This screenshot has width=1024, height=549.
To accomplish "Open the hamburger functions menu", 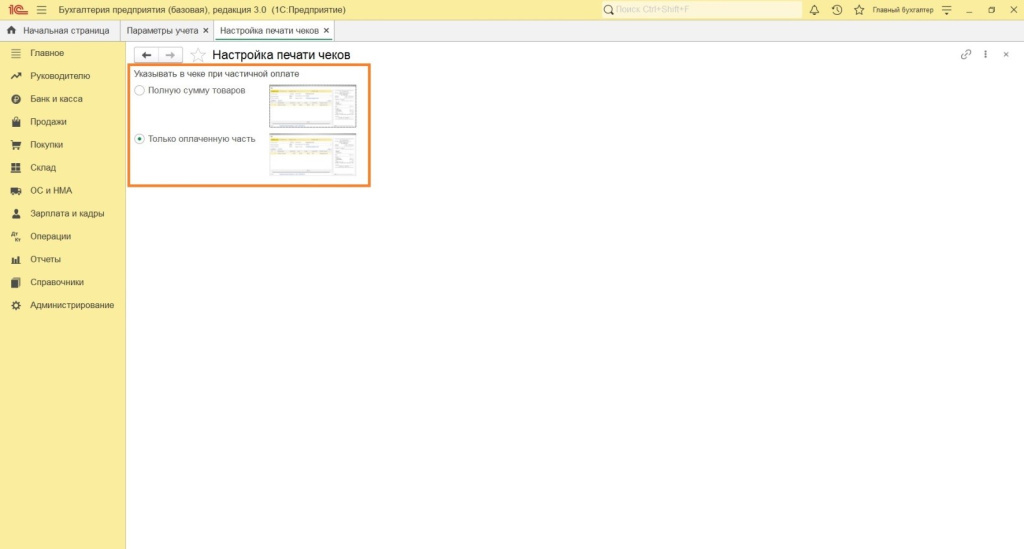I will pyautogui.click(x=41, y=10).
